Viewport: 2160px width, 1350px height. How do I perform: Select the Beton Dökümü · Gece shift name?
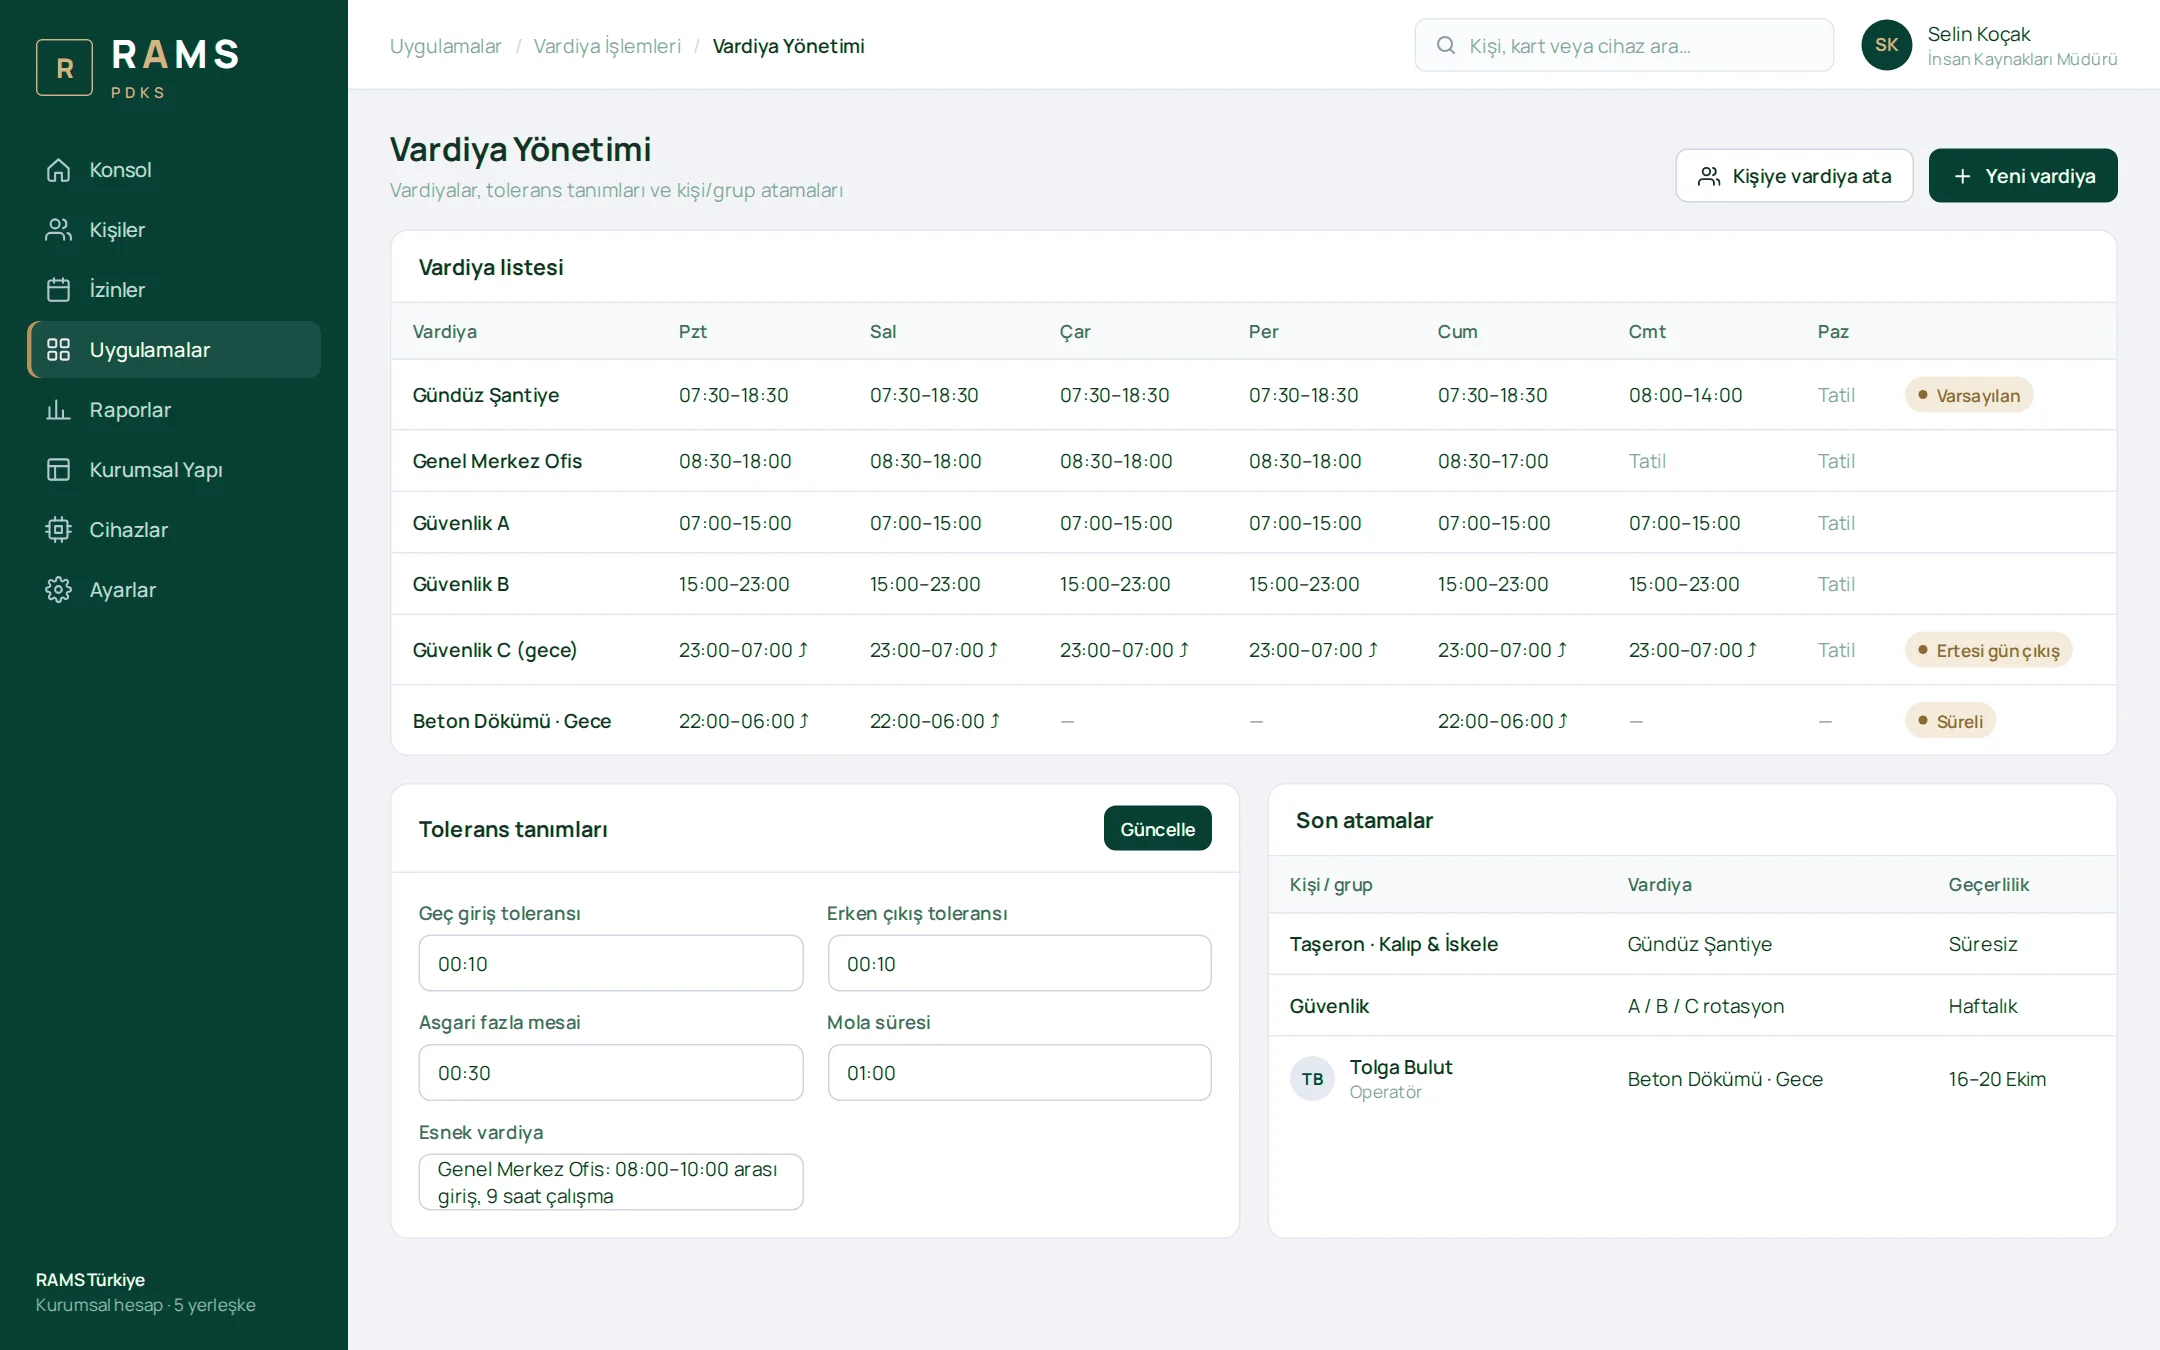pyautogui.click(x=512, y=721)
